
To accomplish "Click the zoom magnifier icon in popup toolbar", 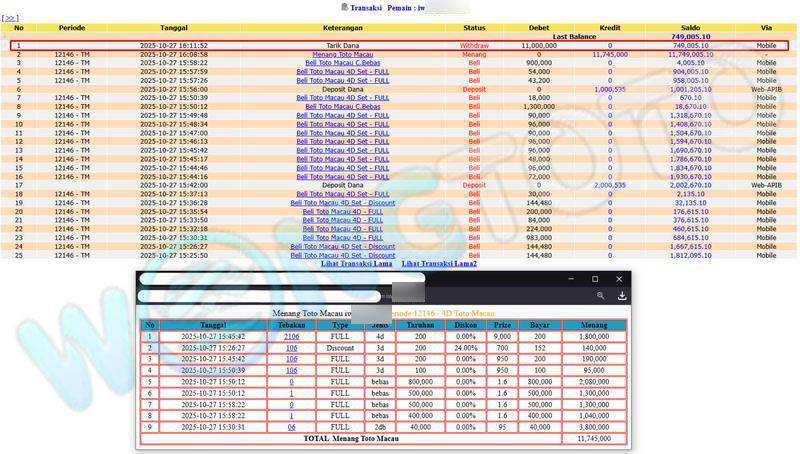I will pyautogui.click(x=600, y=296).
